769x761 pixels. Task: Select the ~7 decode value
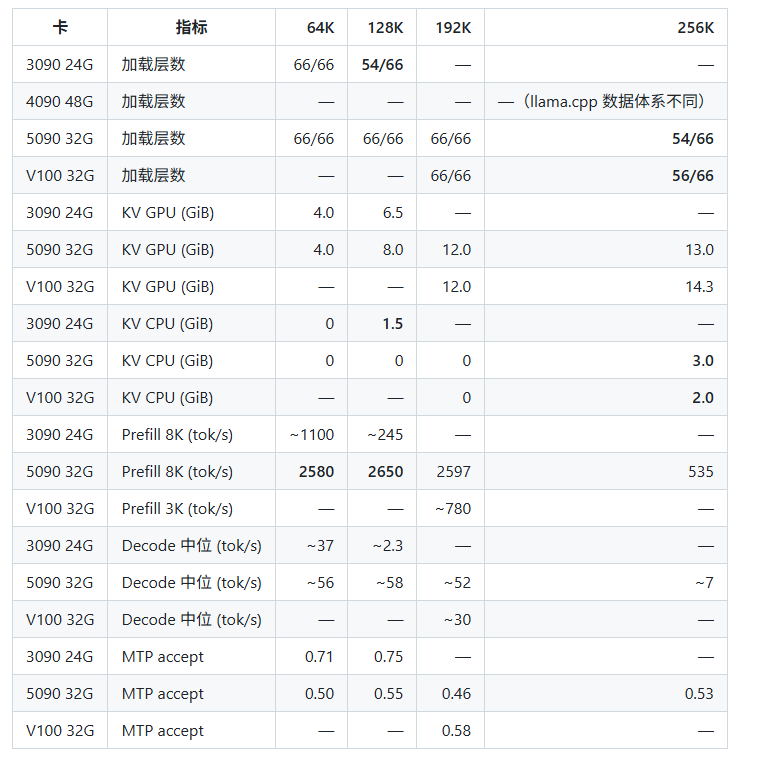pos(704,583)
